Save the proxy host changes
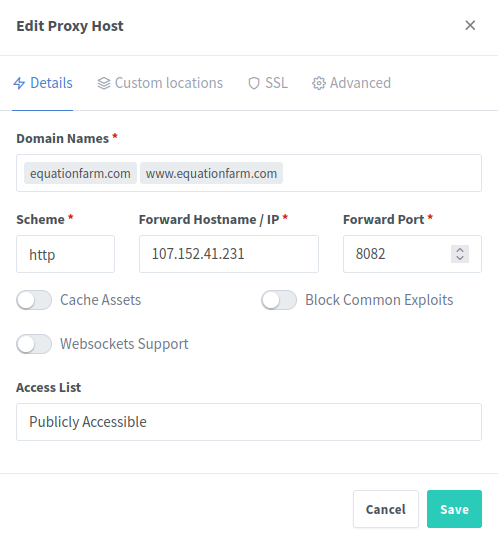Viewport: 498px width, 541px height. 454,509
